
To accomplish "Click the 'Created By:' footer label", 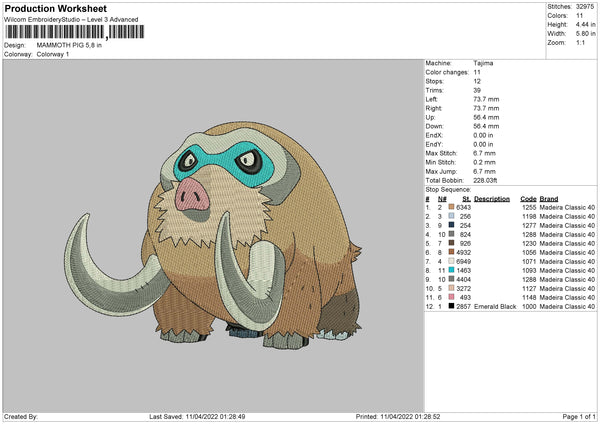I will [x=21, y=417].
